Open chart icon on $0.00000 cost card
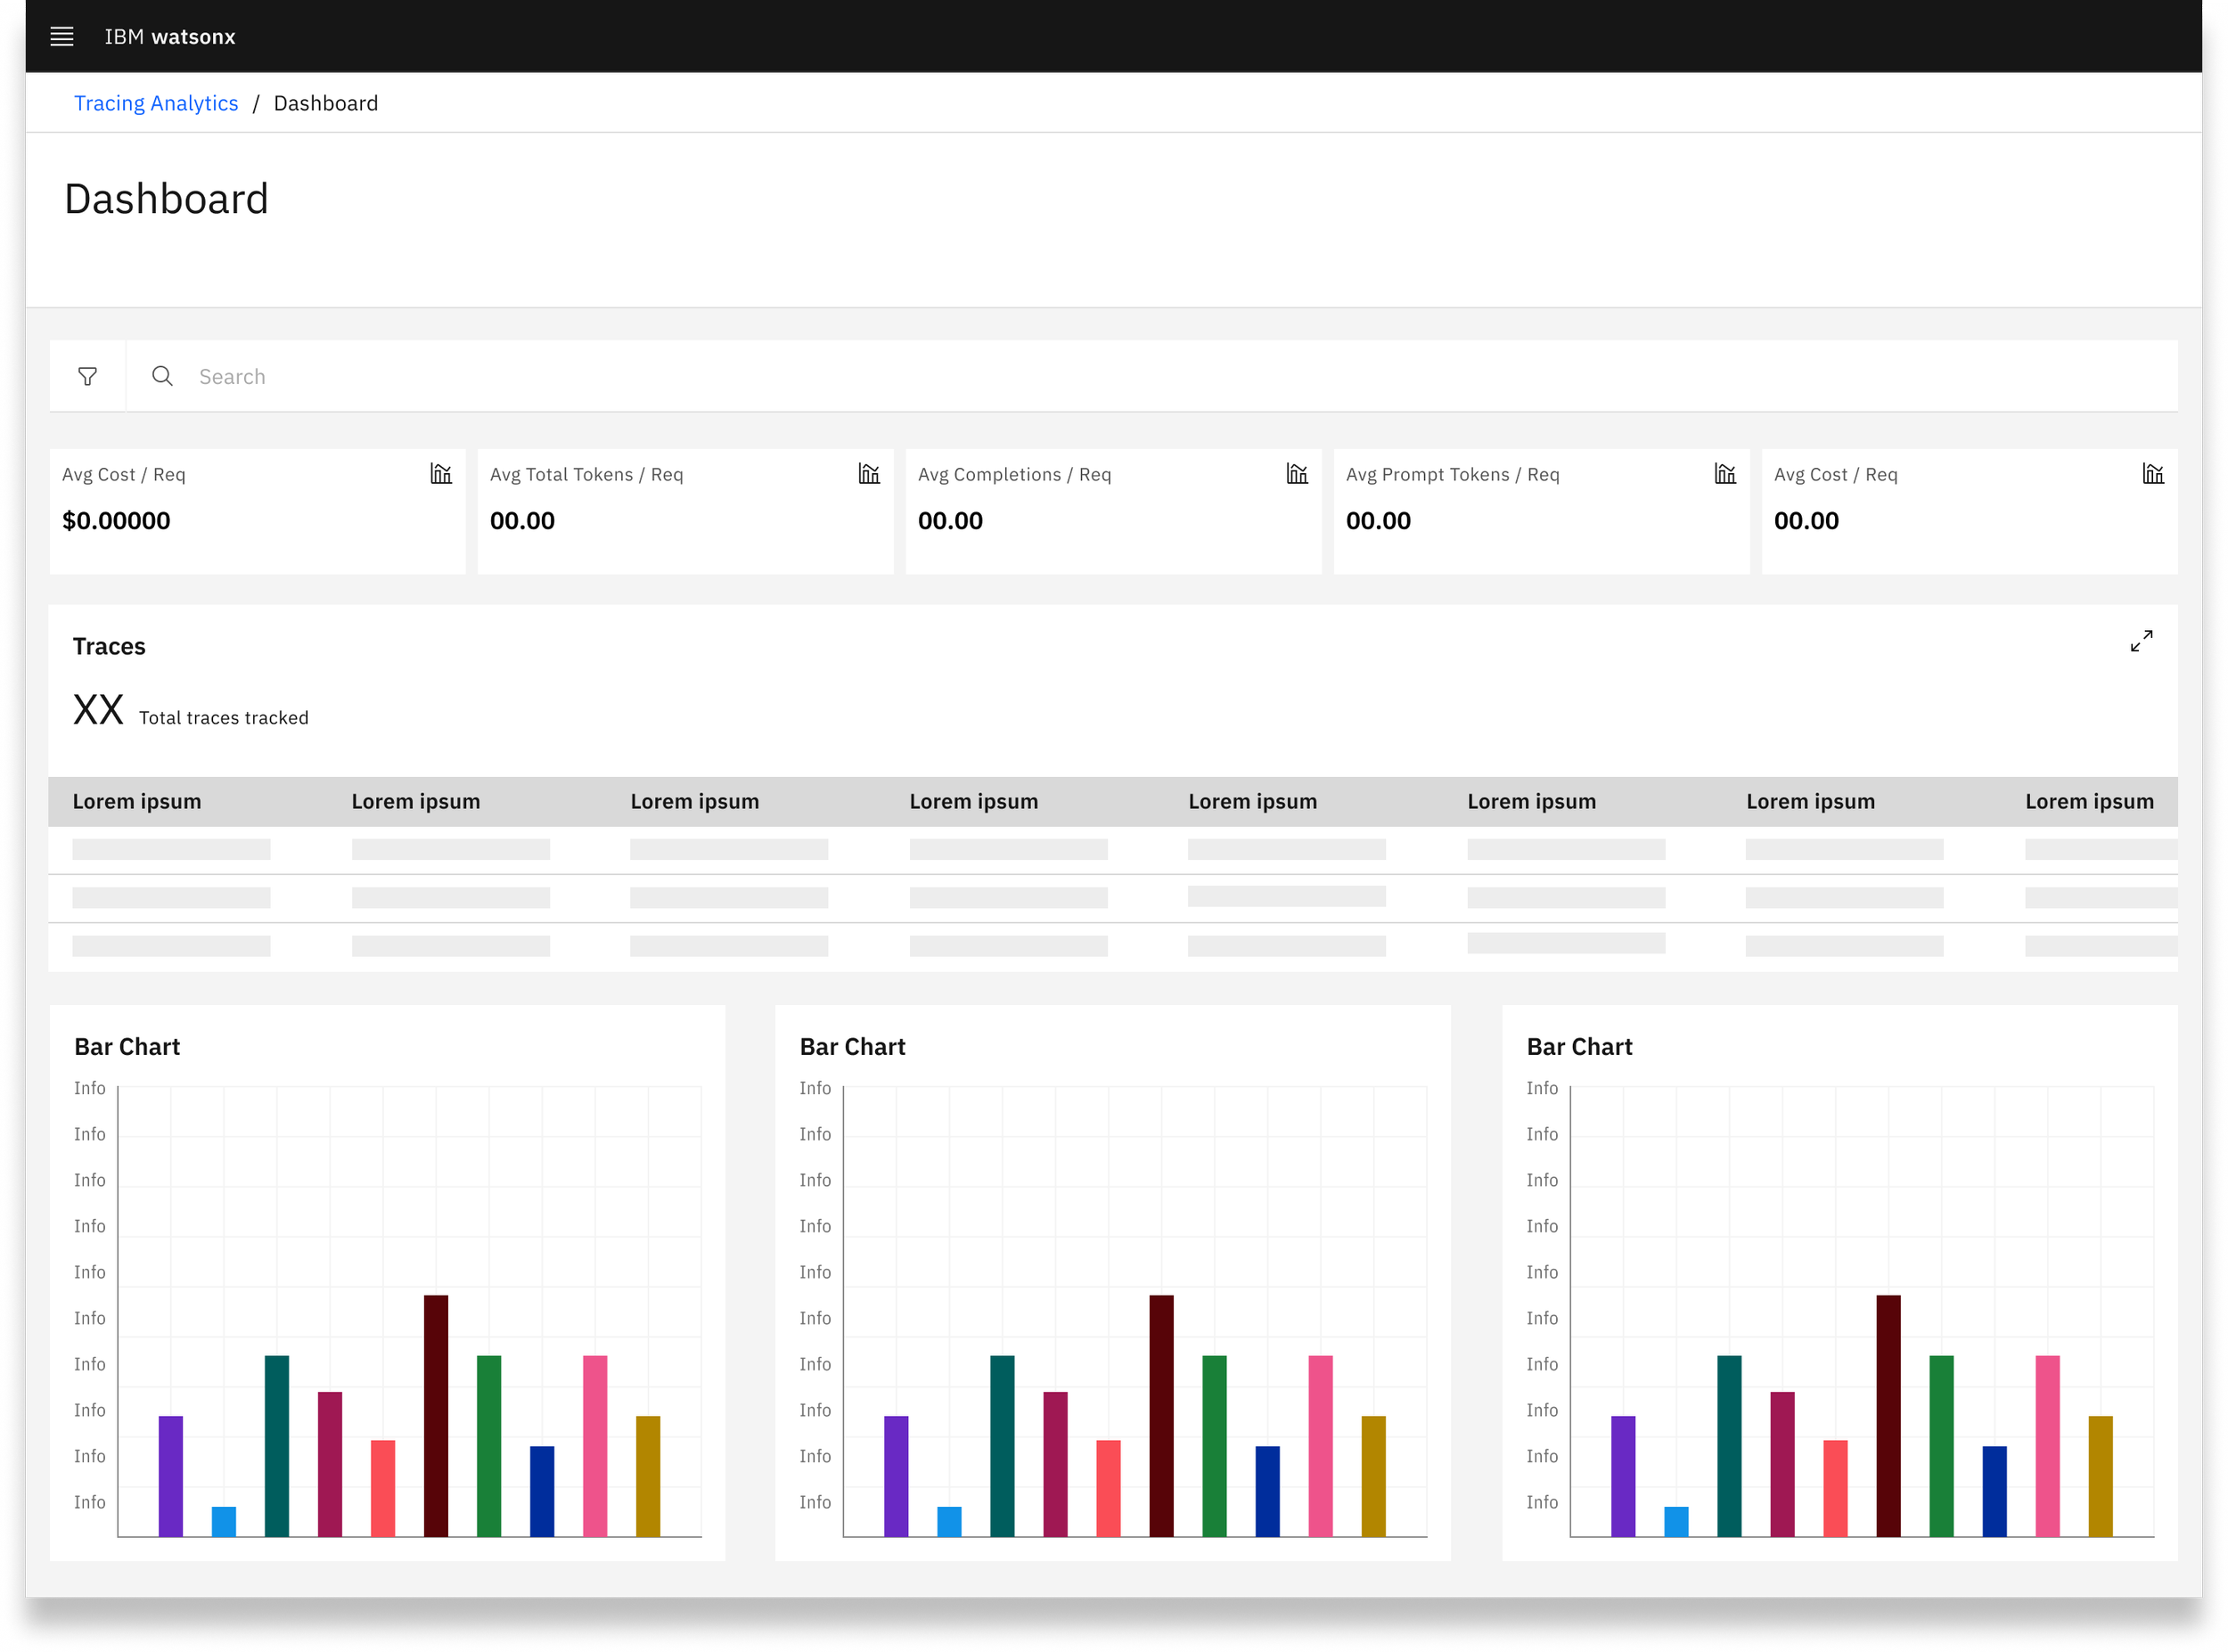Viewport: 2228px width, 1652px height. pos(441,474)
